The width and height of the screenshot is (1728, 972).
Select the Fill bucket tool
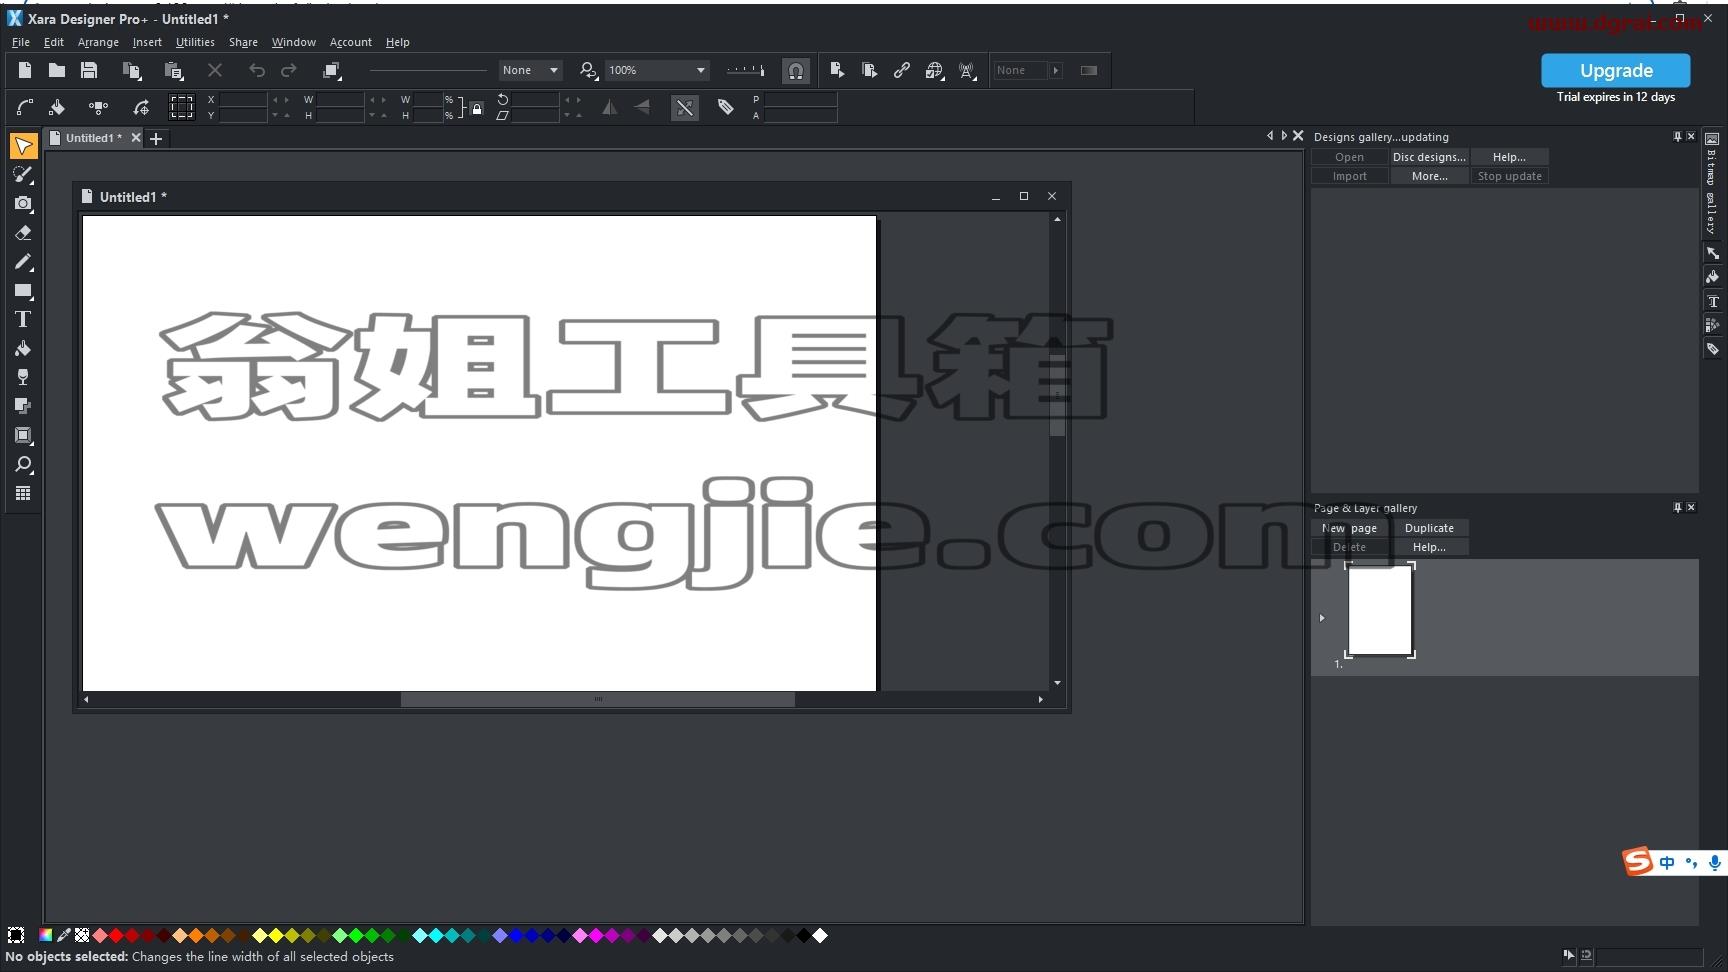tap(23, 349)
